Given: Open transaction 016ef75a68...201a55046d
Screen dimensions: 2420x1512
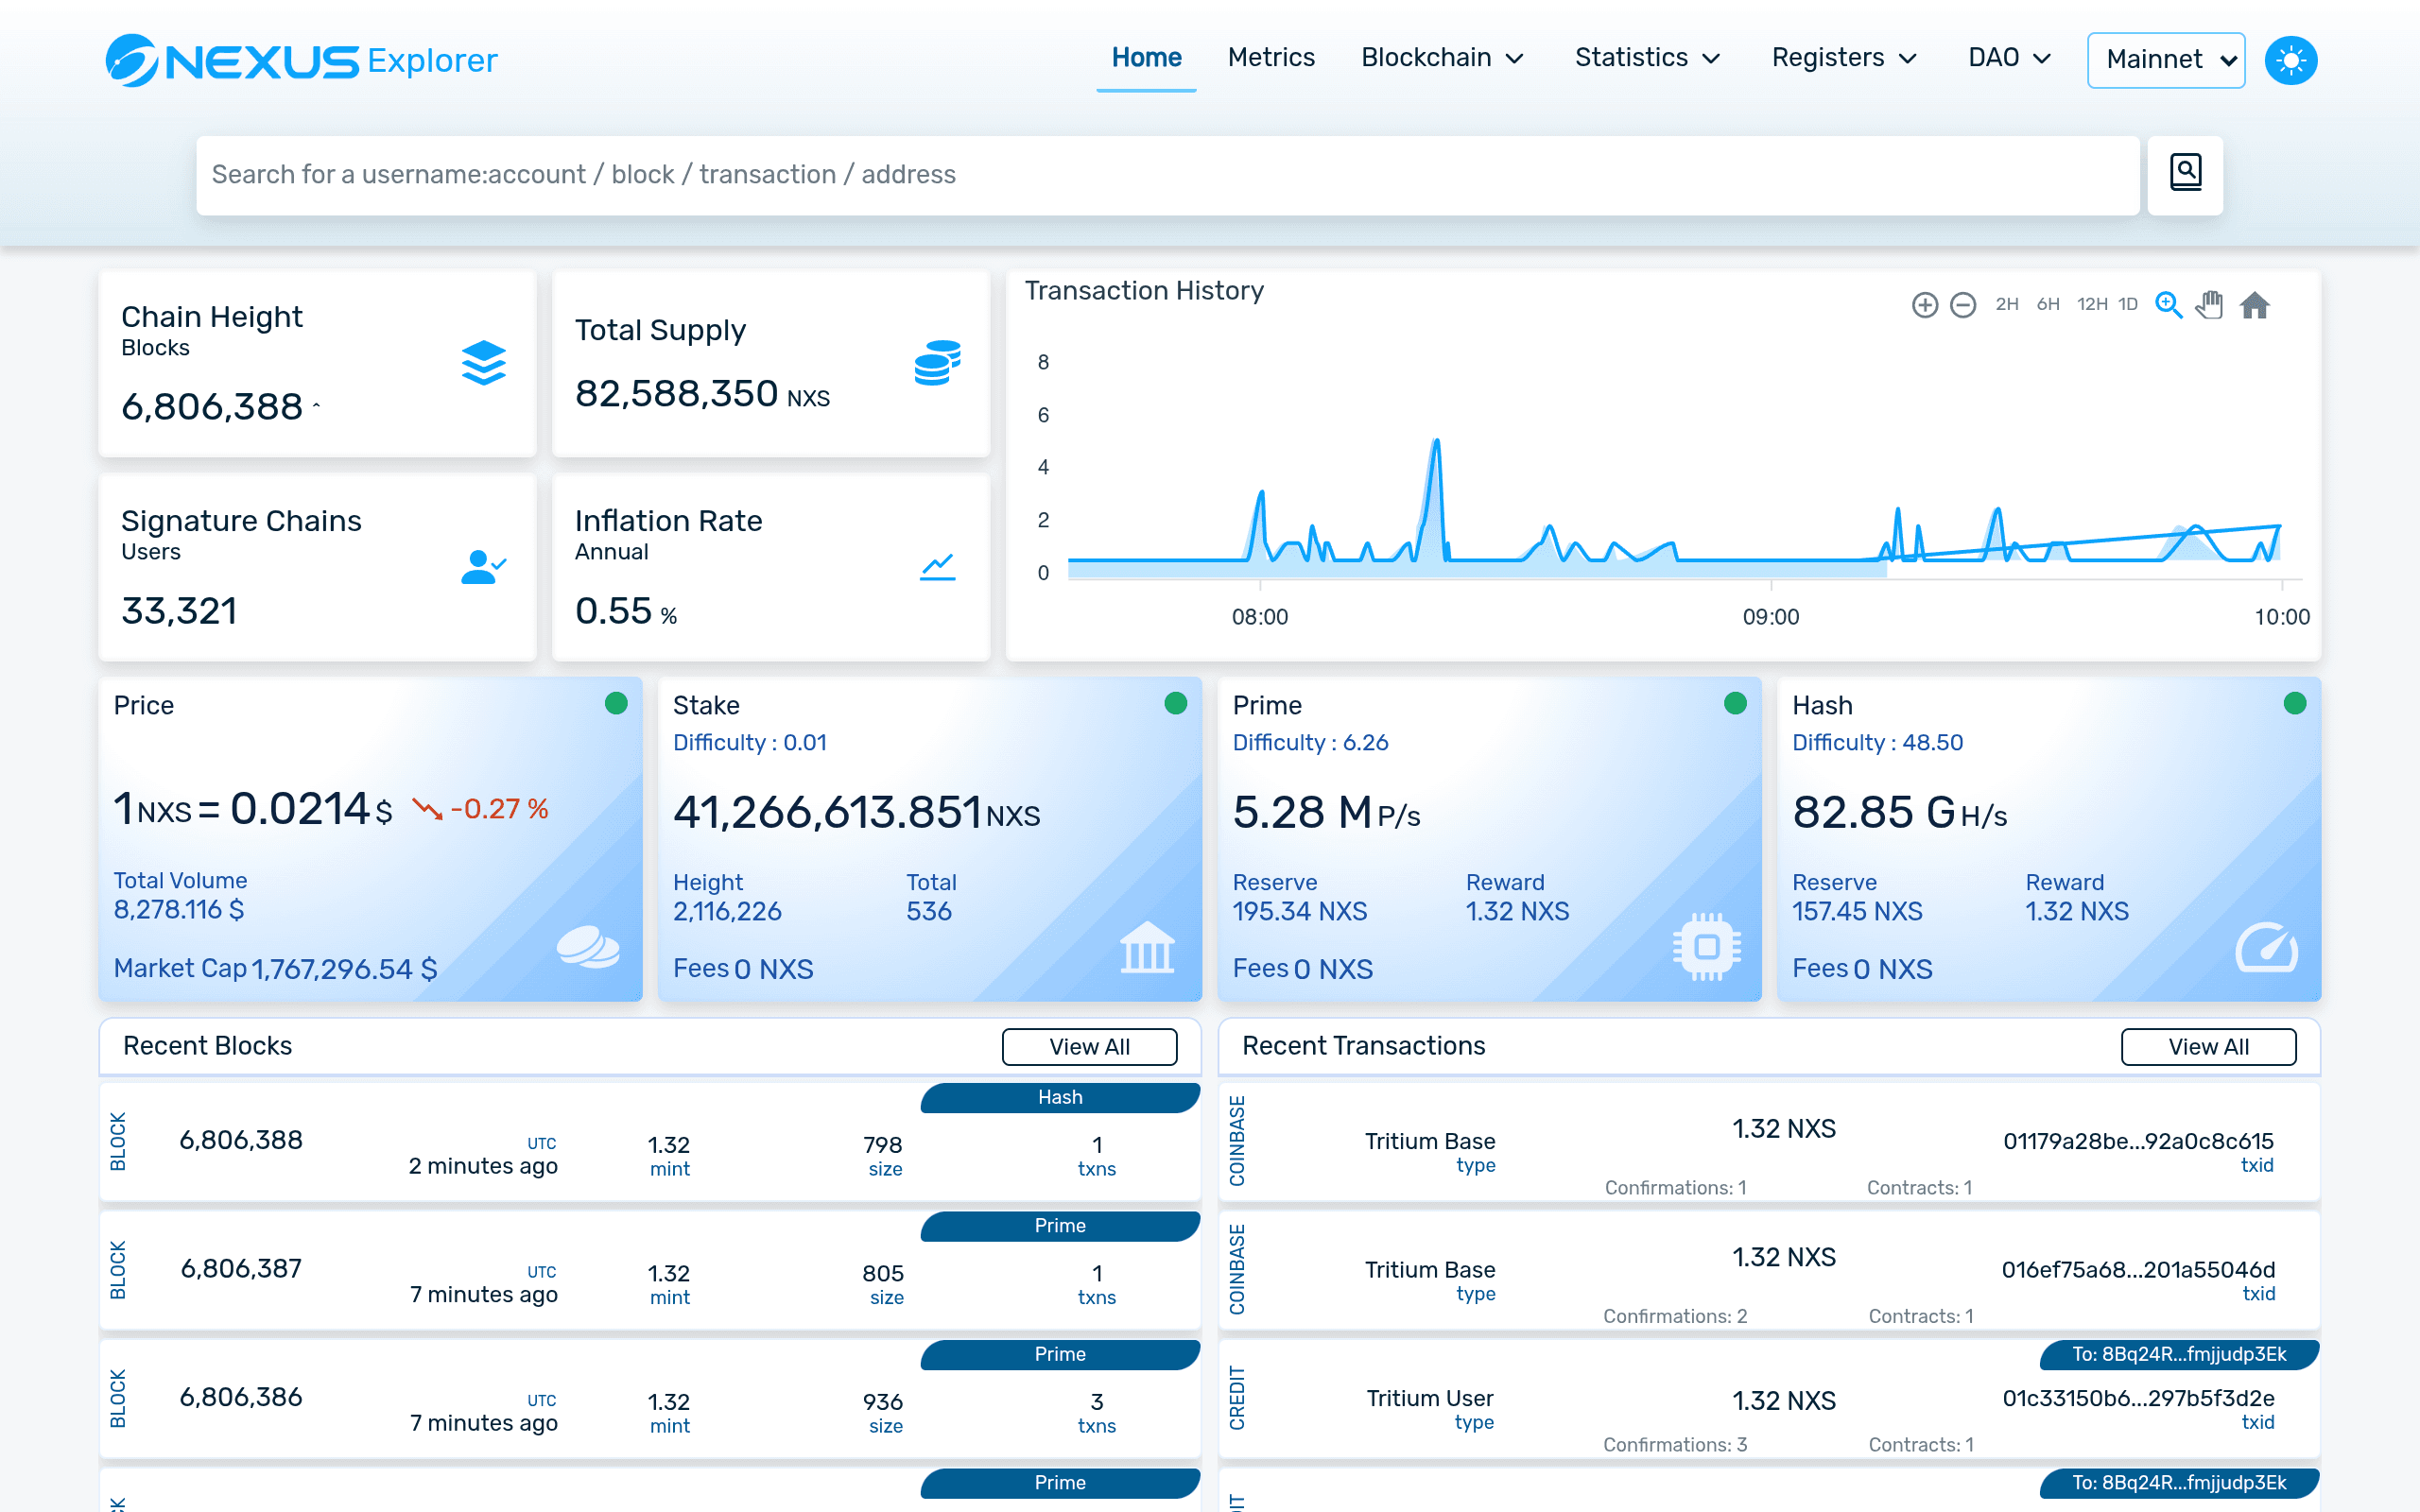Looking at the screenshot, I should pos(2138,1269).
